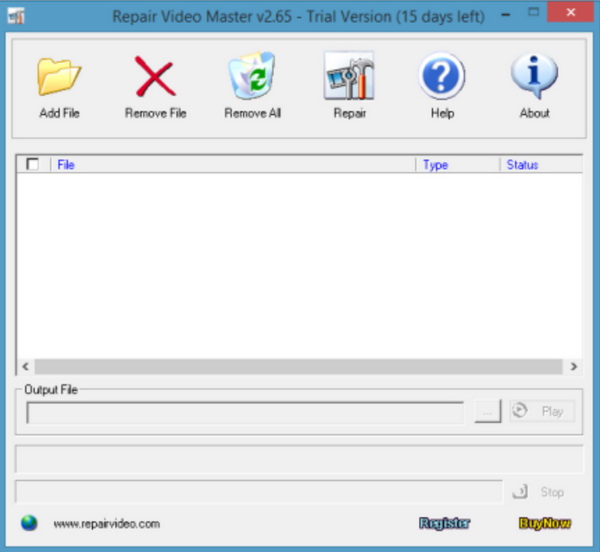
Task: Click the progress bar next to Stop
Action: pyautogui.click(x=259, y=491)
